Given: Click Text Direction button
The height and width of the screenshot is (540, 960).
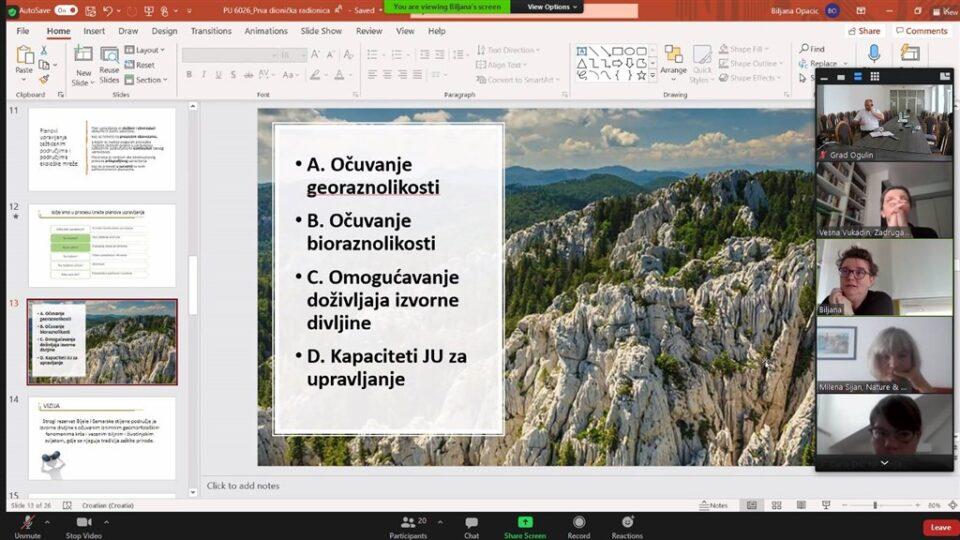Looking at the screenshot, I should pyautogui.click(x=508, y=50).
